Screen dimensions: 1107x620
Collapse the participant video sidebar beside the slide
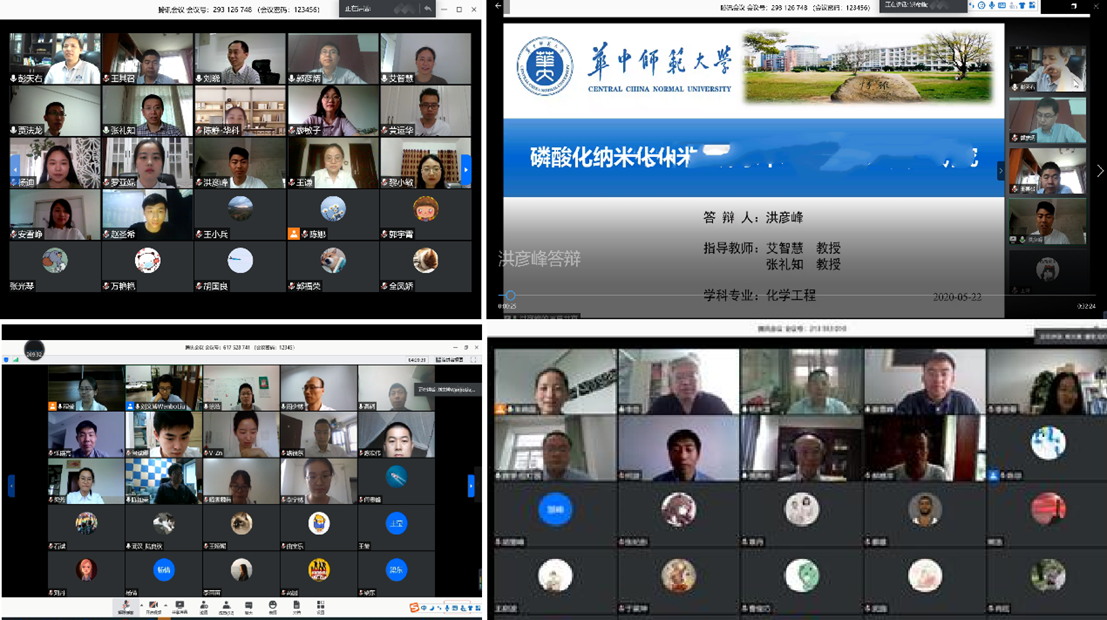[x=1000, y=171]
